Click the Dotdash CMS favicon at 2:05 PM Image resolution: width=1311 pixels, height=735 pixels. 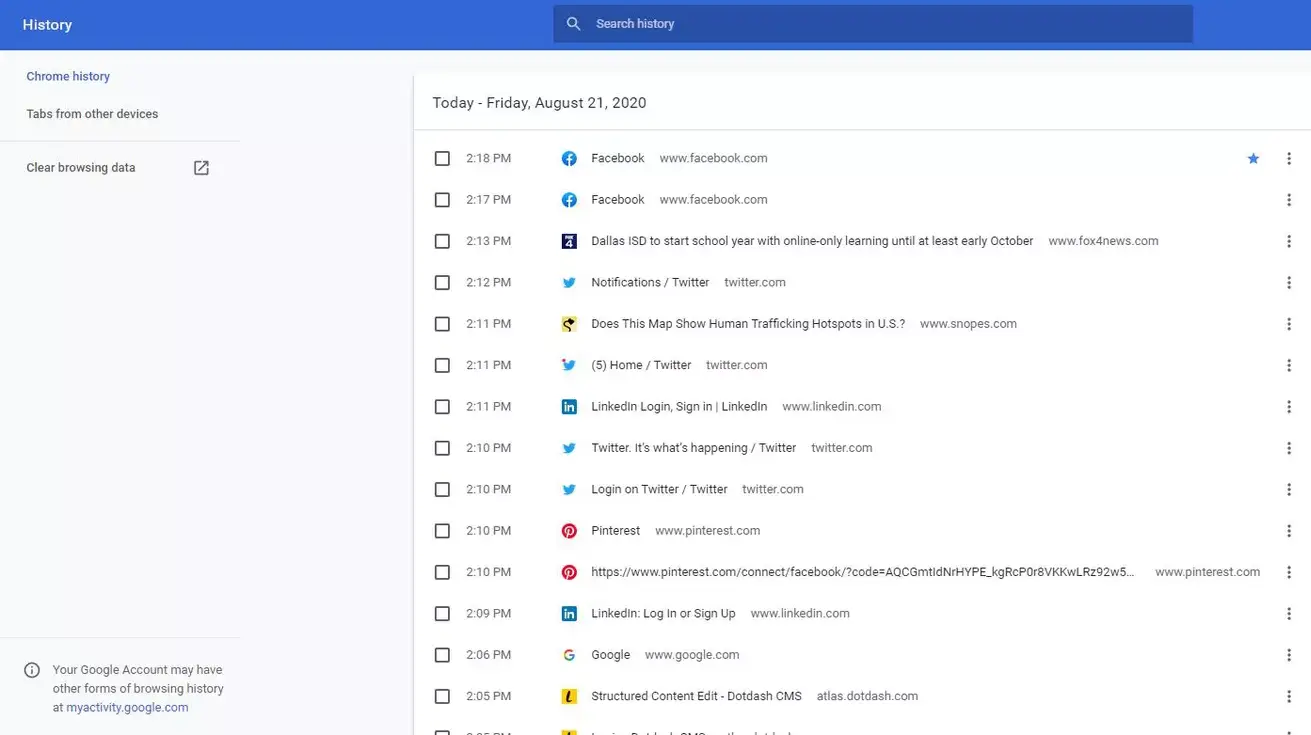(x=569, y=697)
